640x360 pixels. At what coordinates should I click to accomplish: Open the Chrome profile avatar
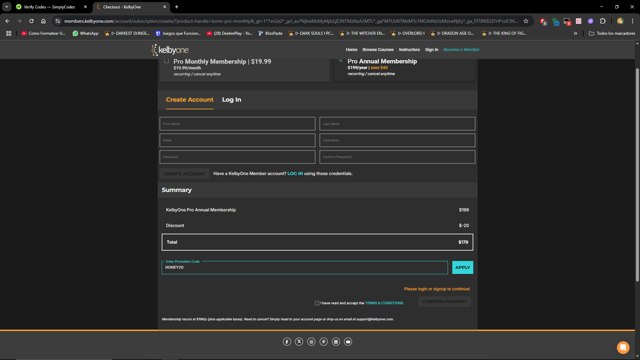[620, 21]
